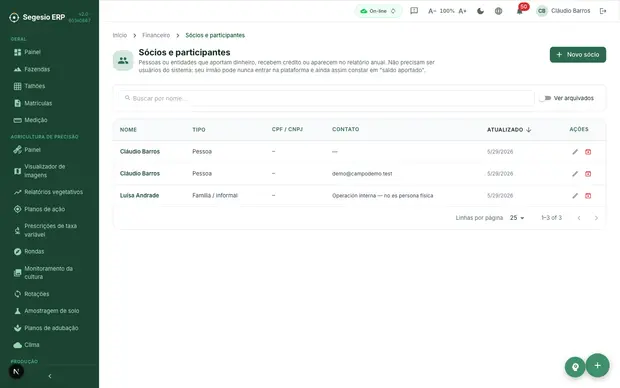Image resolution: width=620 pixels, height=388 pixels.
Task: Go to Início breadcrumb
Action: pyautogui.click(x=120, y=35)
